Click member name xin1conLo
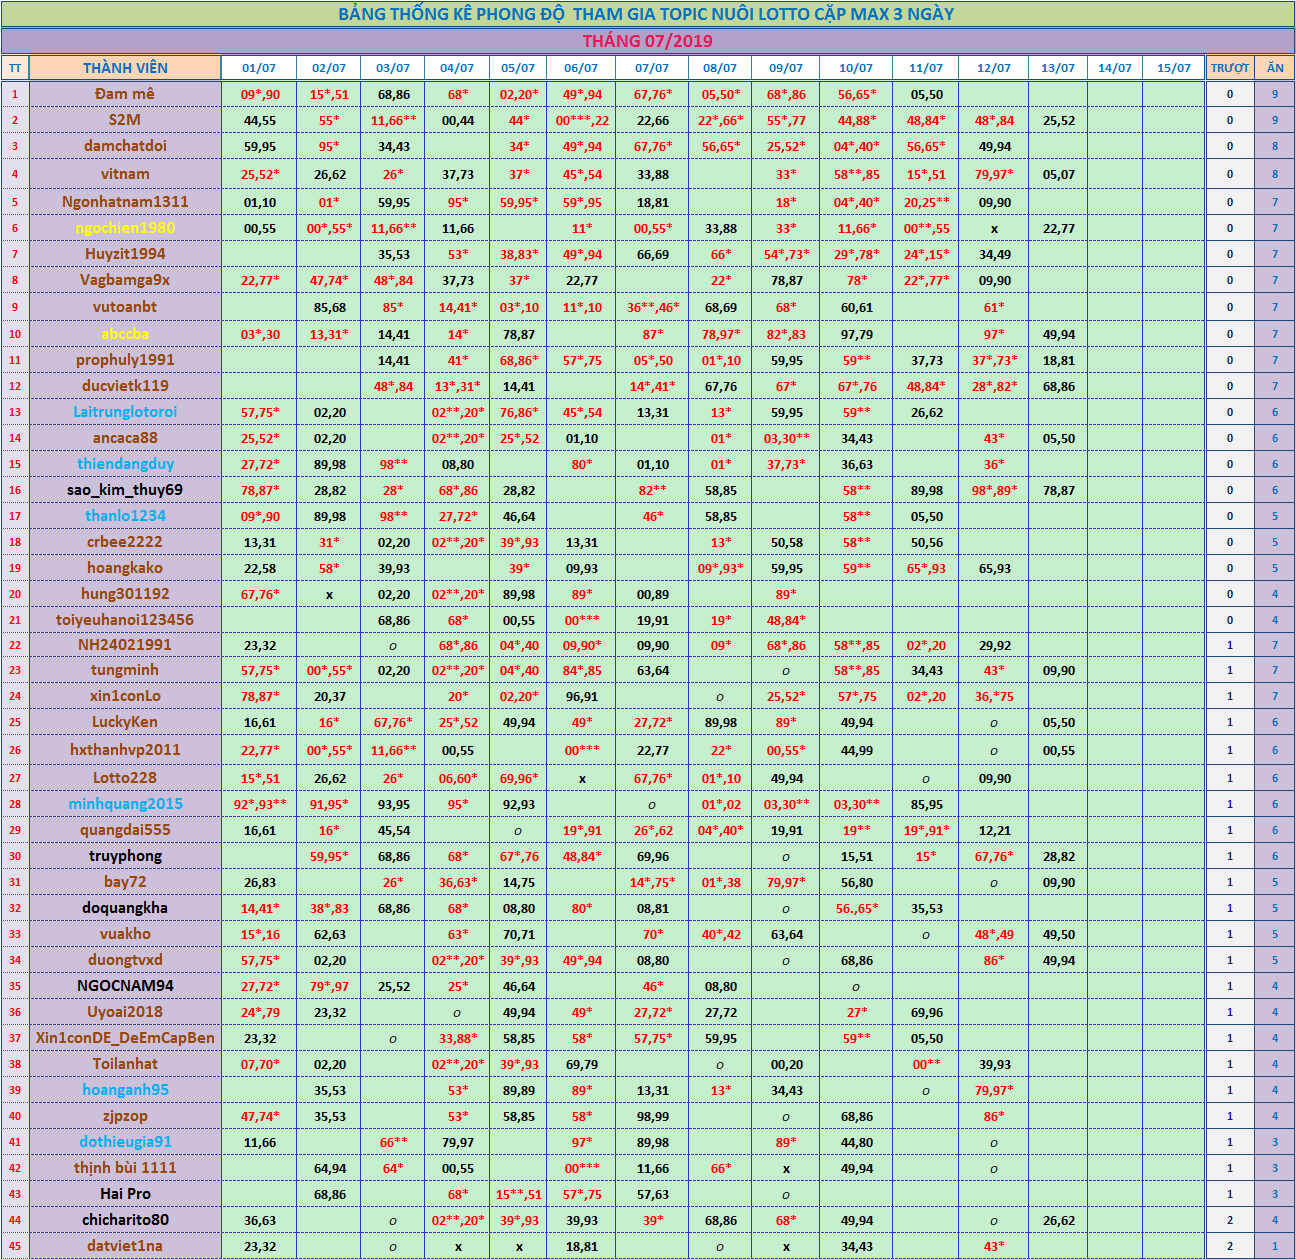Screen dimensions: 1296x1259 point(125,696)
